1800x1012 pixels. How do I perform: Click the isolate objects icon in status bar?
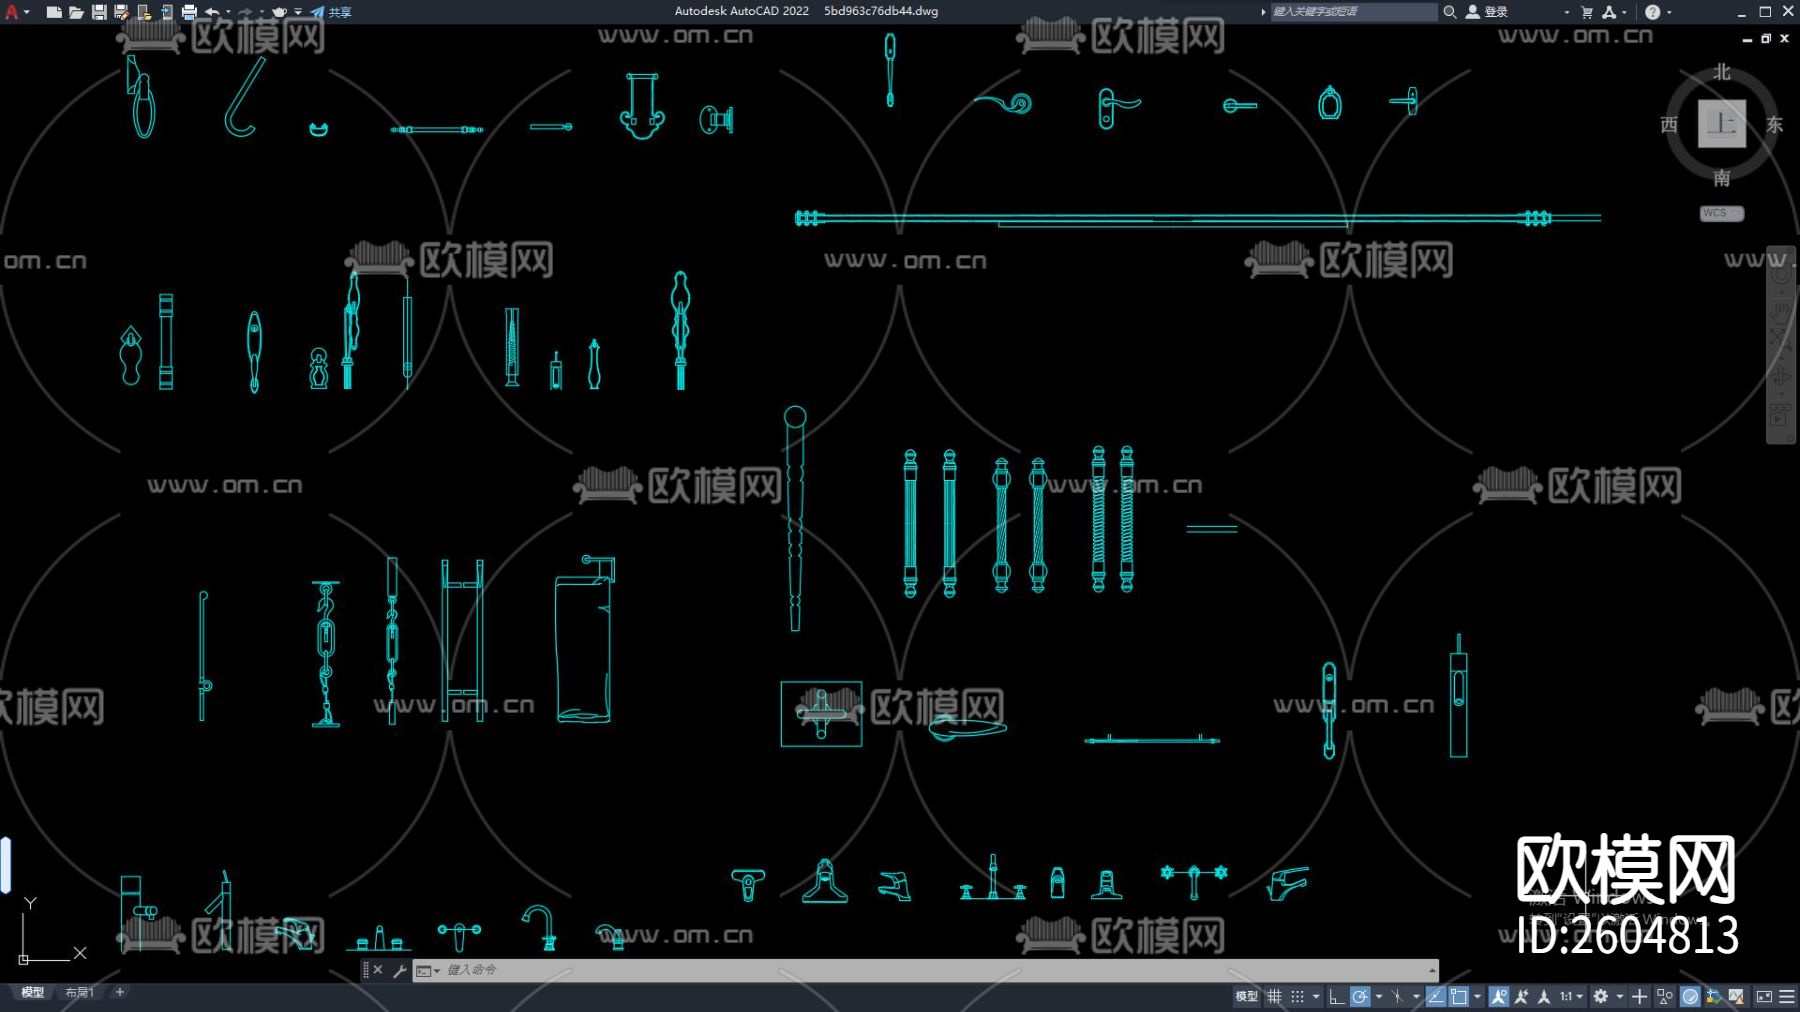pyautogui.click(x=1665, y=996)
